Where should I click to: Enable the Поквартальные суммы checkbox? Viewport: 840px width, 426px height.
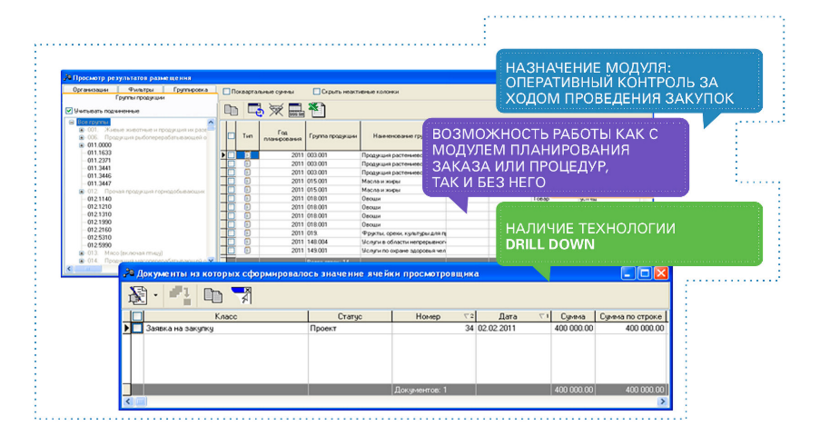(x=227, y=91)
